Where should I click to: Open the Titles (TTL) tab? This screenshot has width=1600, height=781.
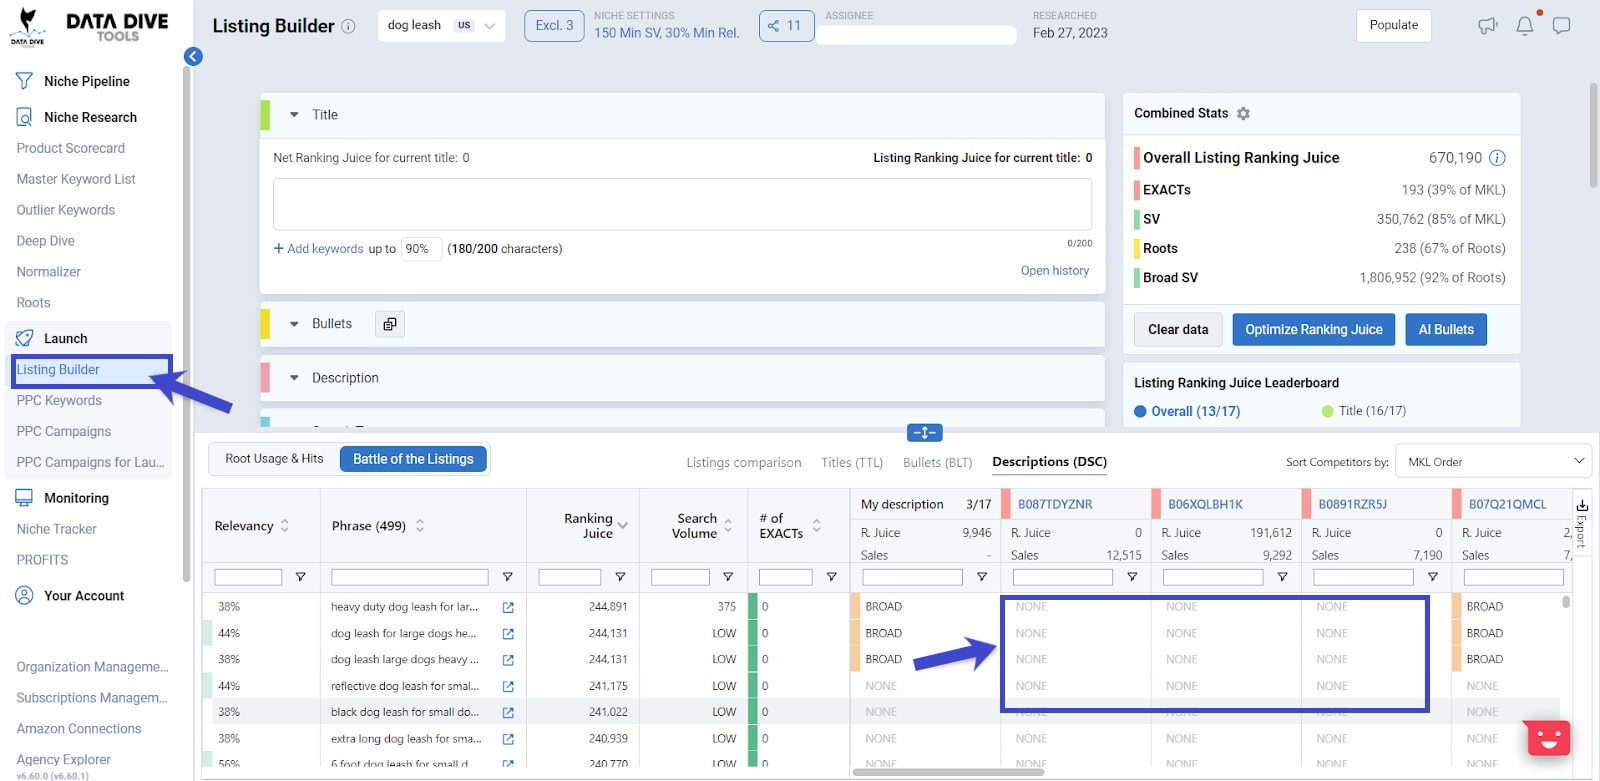click(852, 463)
